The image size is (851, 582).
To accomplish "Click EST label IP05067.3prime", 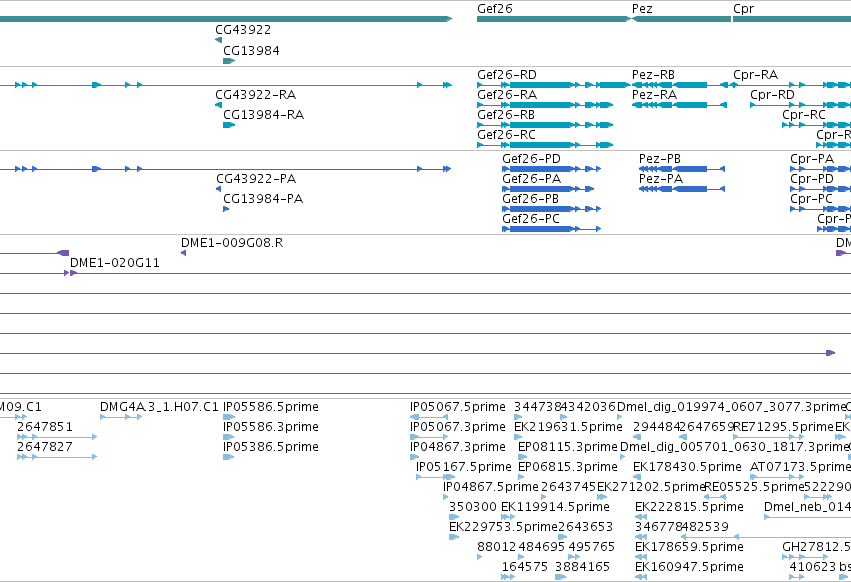I will [x=458, y=427].
